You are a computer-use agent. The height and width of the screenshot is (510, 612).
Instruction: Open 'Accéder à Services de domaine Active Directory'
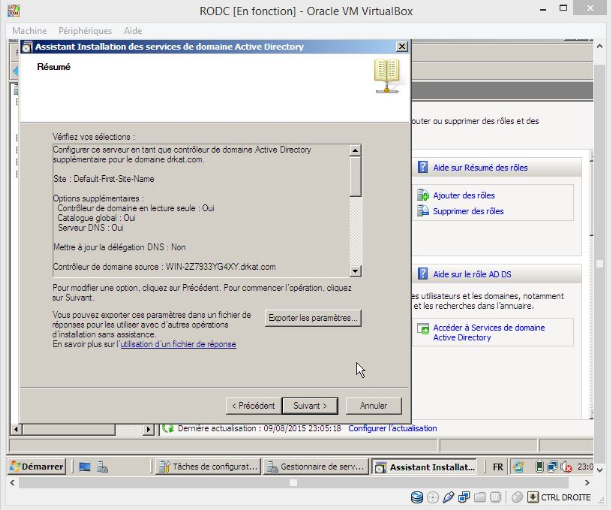coord(489,332)
